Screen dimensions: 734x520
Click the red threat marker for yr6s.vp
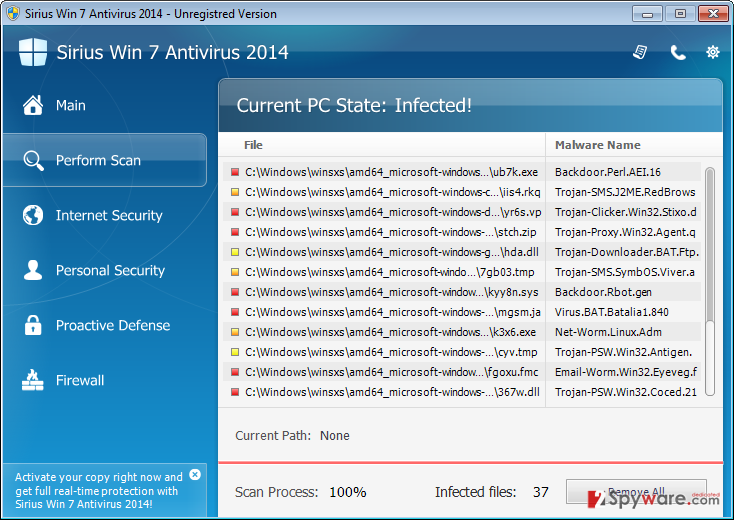pos(235,212)
